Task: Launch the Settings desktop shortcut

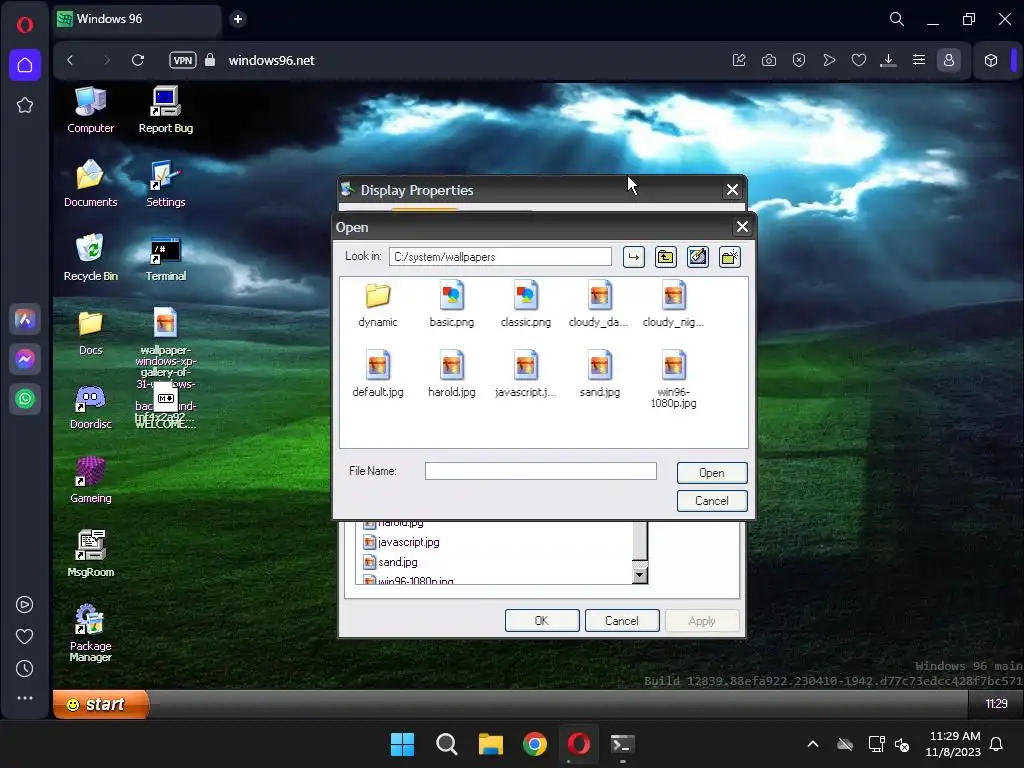Action: coord(165,184)
